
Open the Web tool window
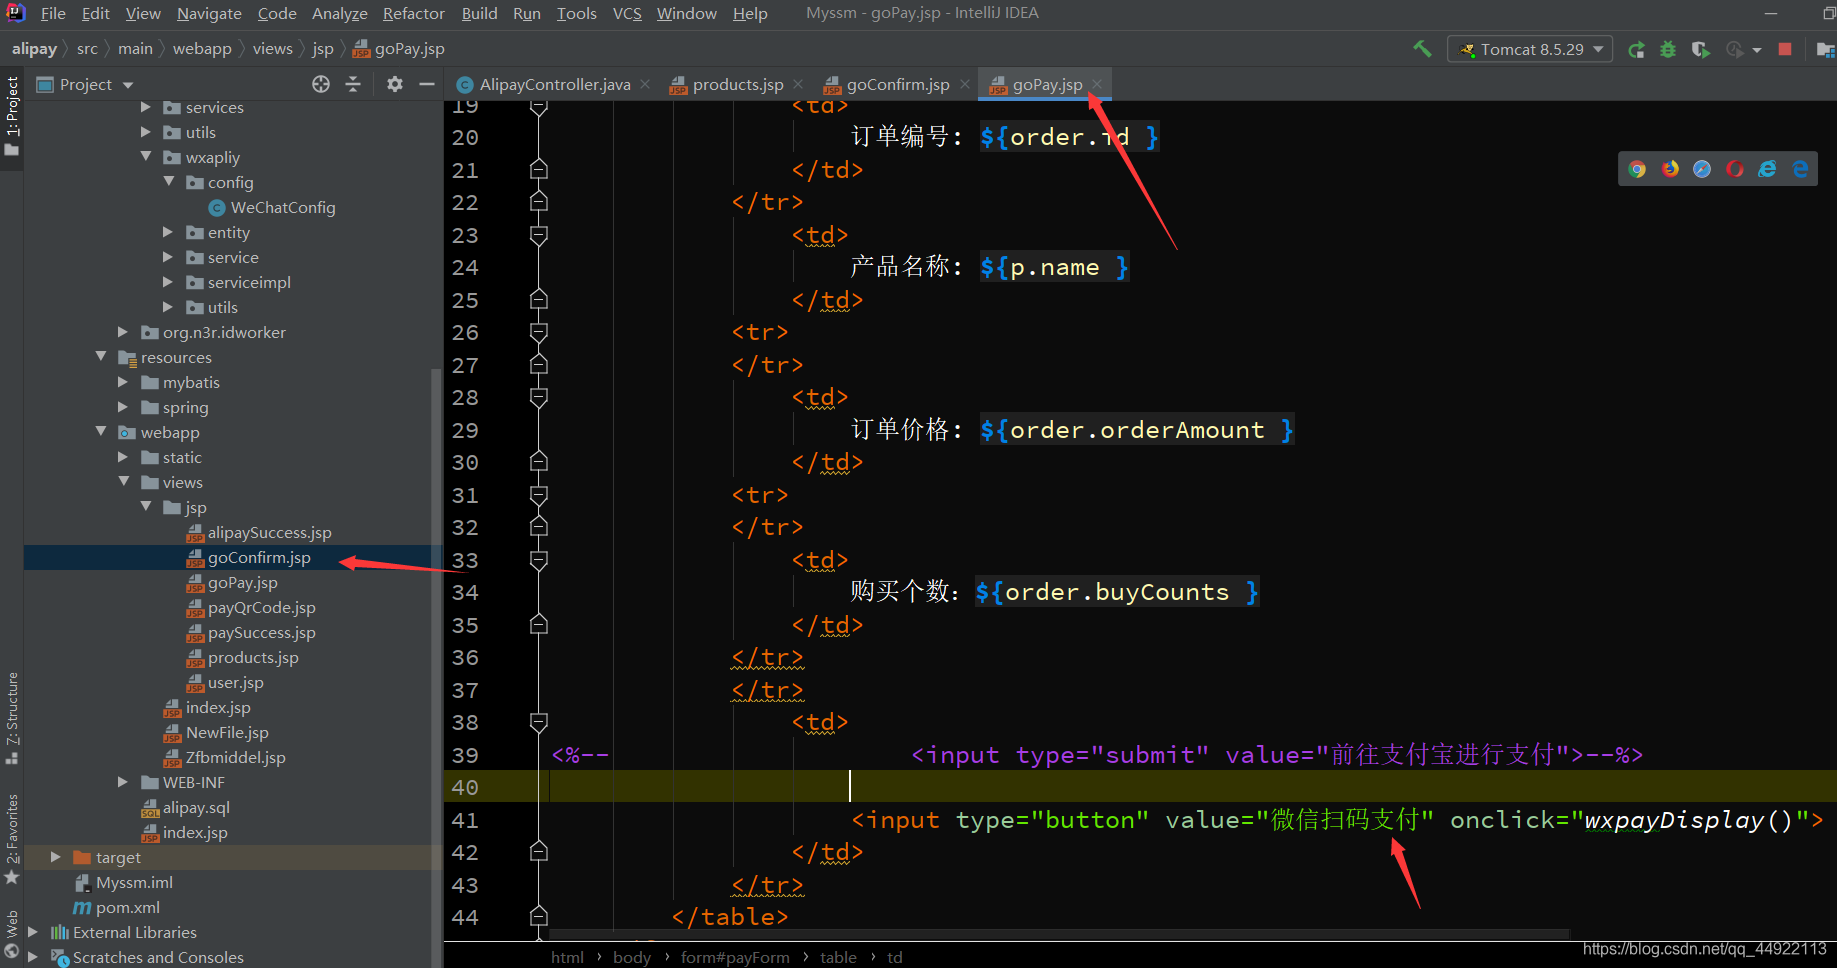click(12, 934)
